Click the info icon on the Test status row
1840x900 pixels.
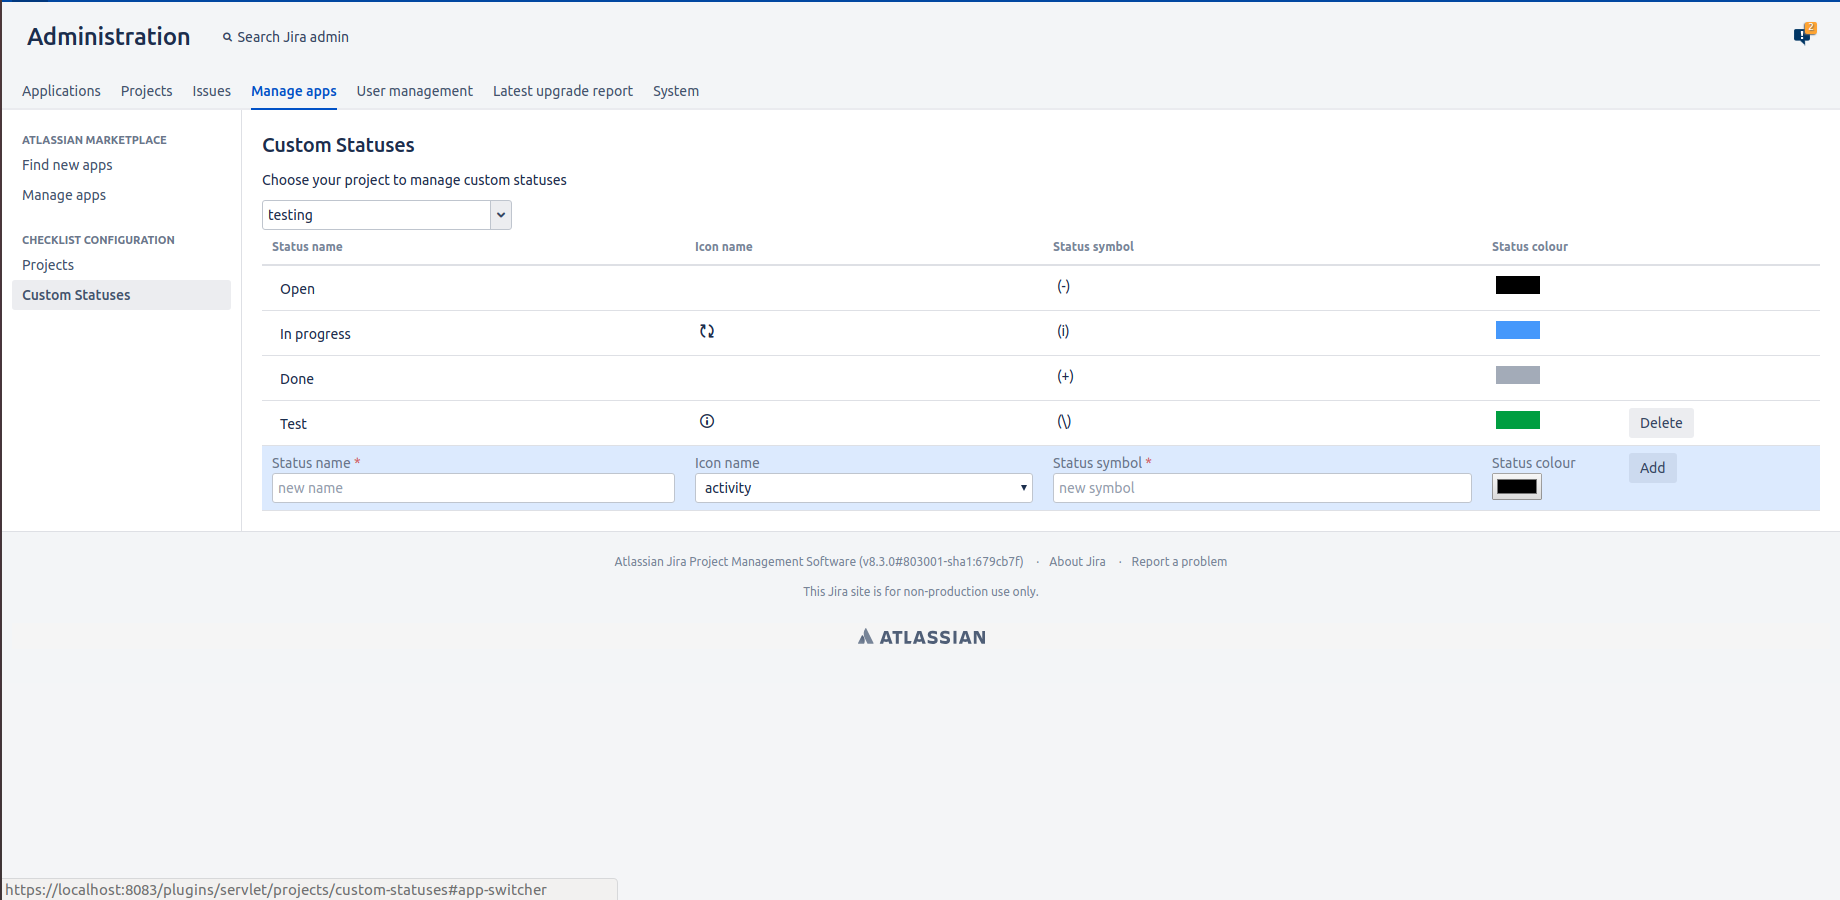(706, 421)
